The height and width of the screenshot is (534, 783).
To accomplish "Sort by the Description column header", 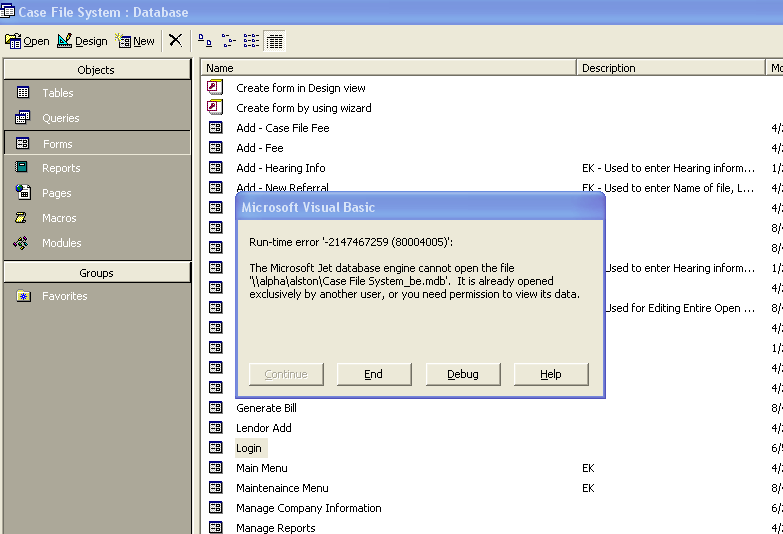I will (x=671, y=68).
